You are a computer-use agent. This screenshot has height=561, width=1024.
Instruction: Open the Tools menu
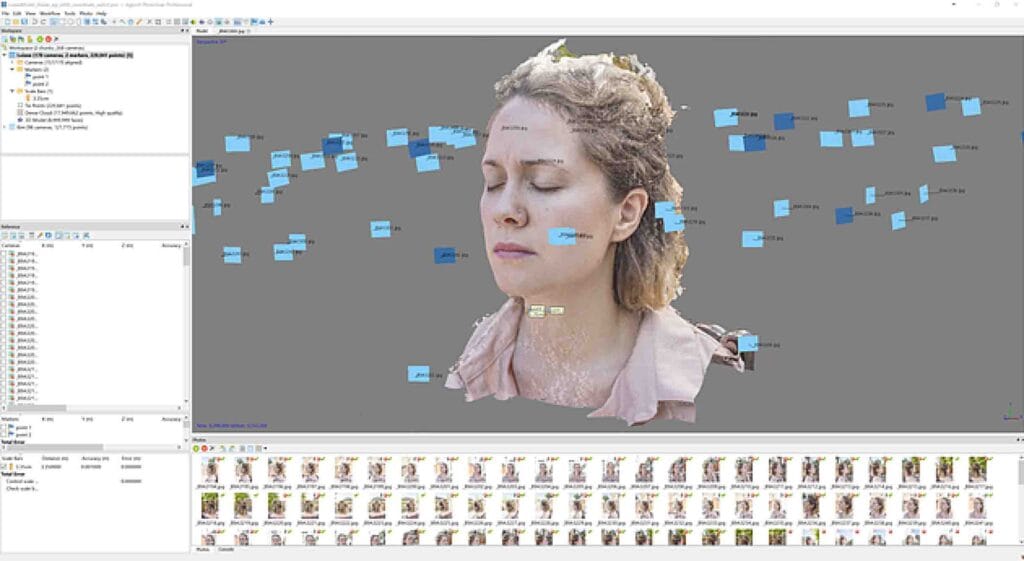tap(70, 13)
